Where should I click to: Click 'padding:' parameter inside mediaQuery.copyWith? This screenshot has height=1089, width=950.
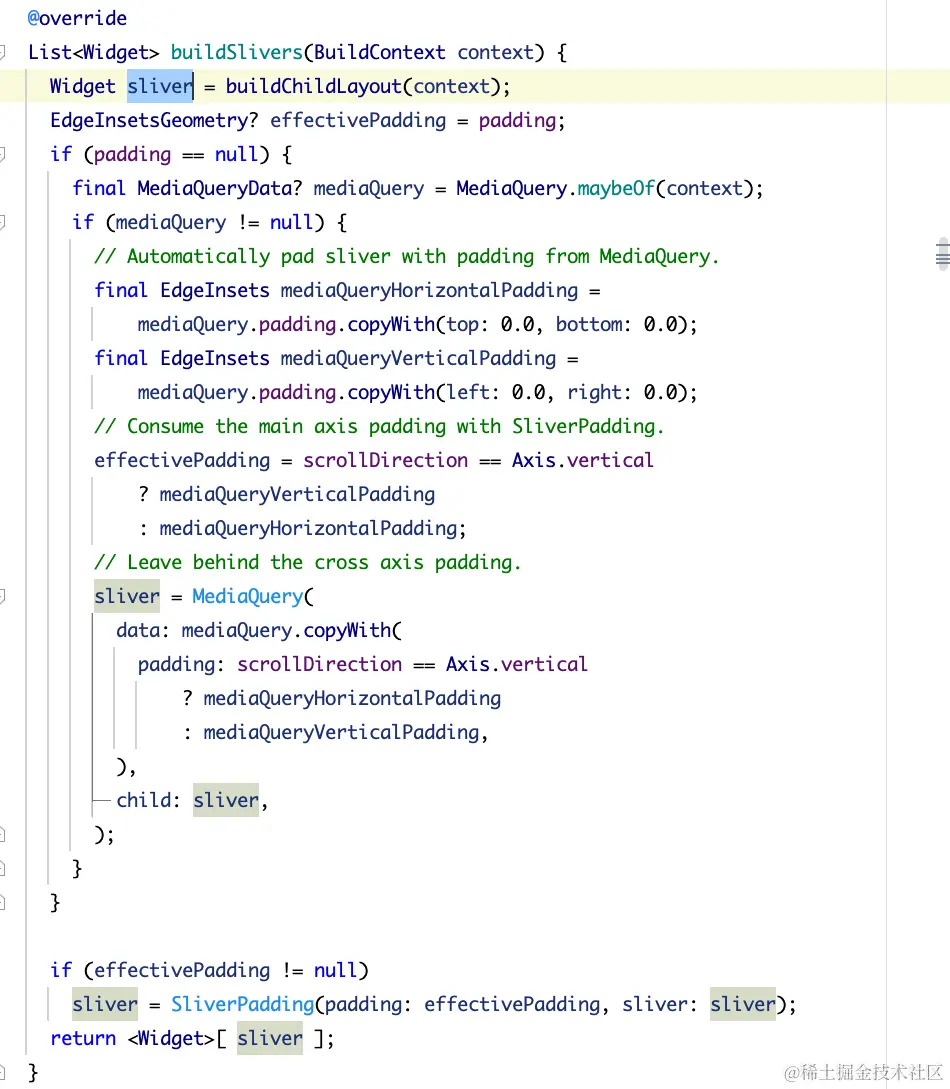181,665
